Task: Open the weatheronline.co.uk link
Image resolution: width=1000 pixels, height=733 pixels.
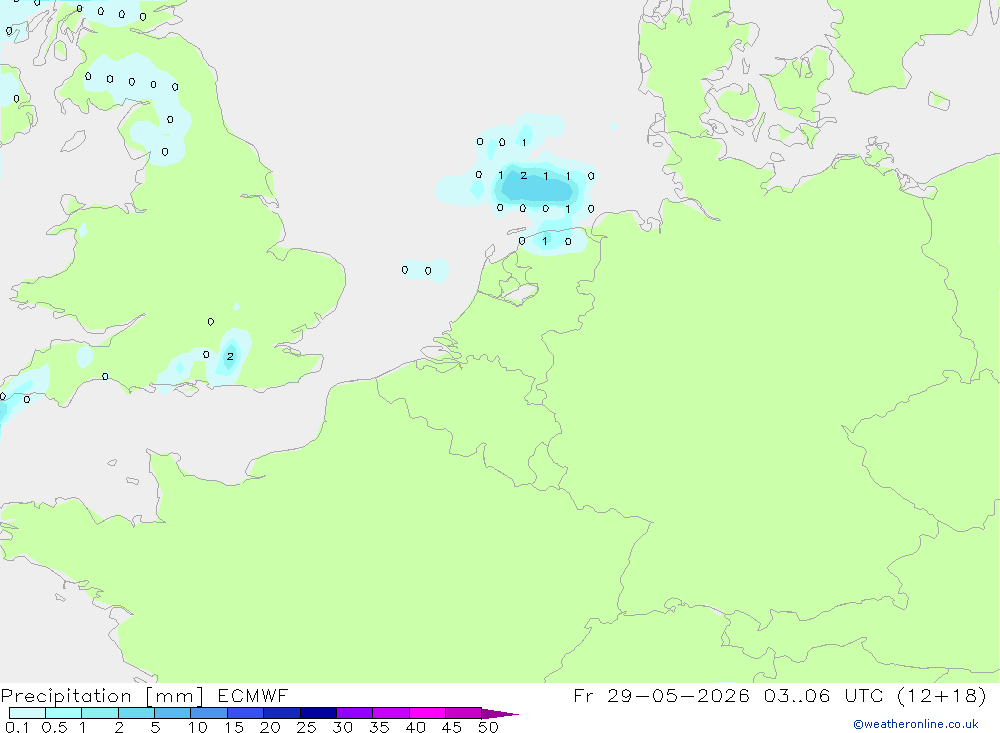Action: 916,724
